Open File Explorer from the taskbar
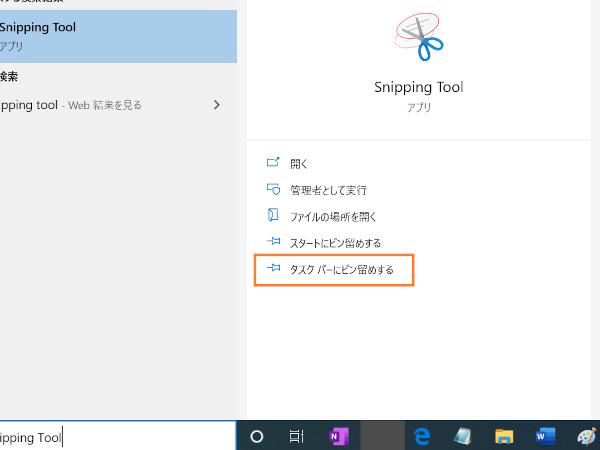 [x=504, y=436]
